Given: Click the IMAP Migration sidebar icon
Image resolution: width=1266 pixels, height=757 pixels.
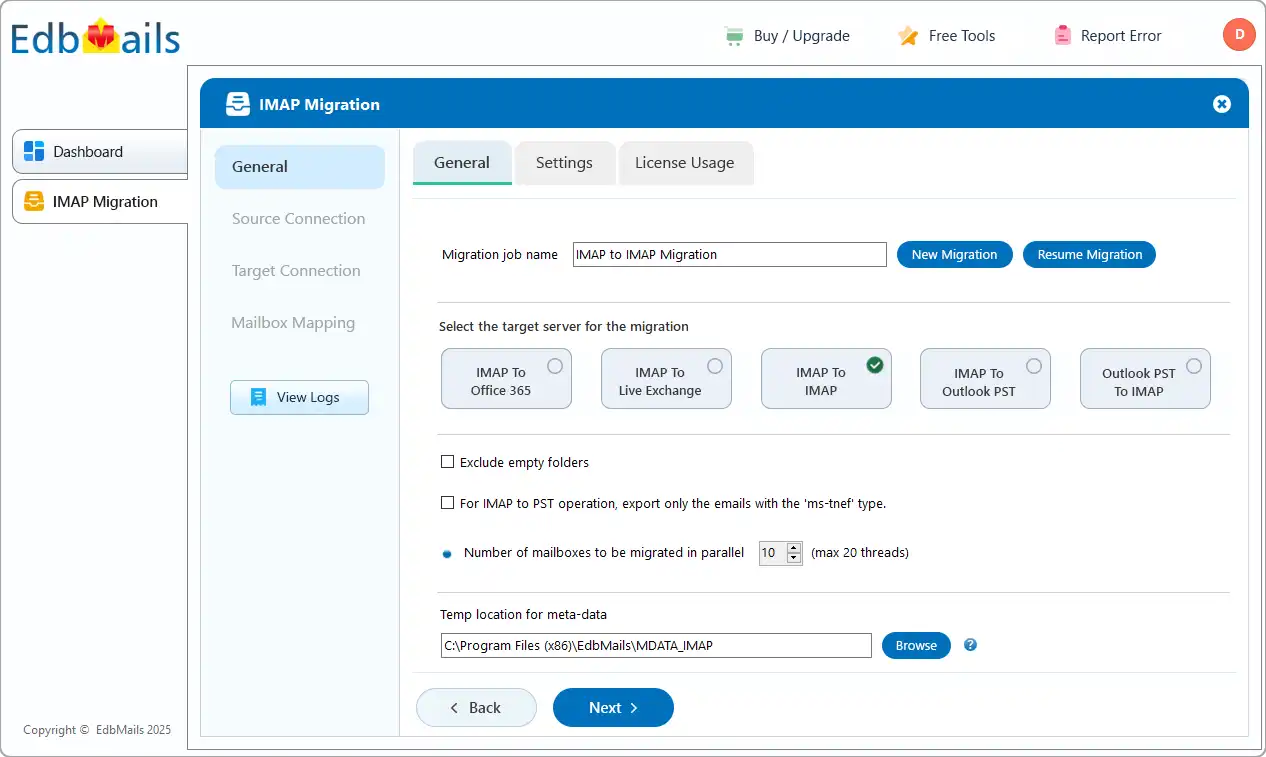Looking at the screenshot, I should pyautogui.click(x=34, y=201).
